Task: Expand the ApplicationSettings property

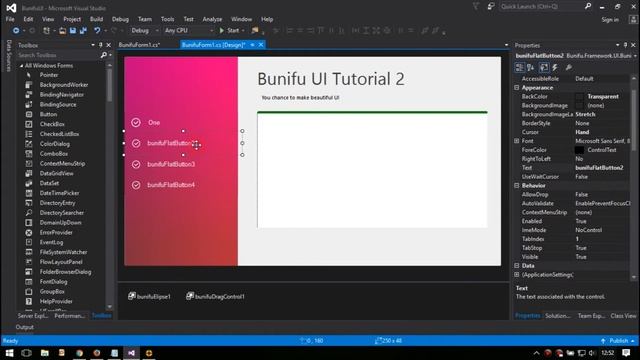Action: (517, 275)
